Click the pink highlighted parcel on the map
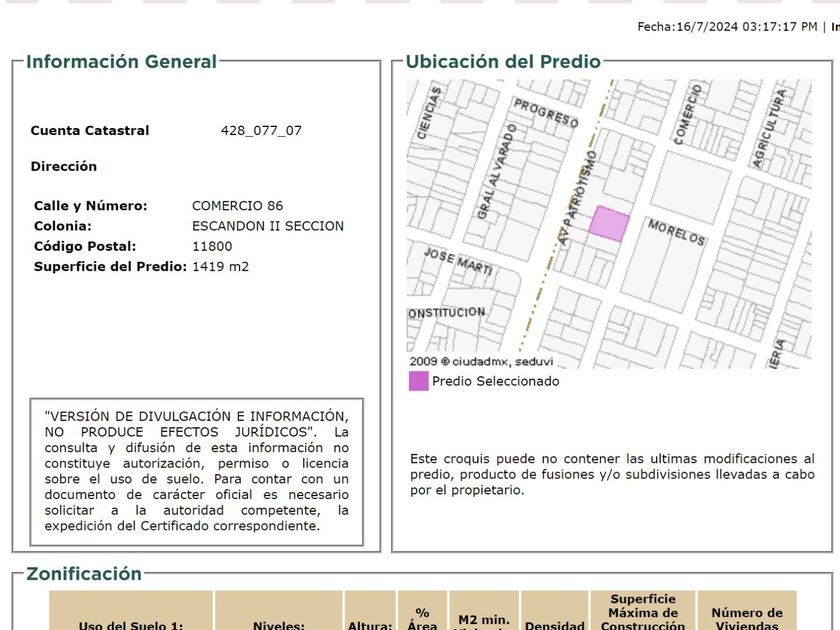 [608, 224]
